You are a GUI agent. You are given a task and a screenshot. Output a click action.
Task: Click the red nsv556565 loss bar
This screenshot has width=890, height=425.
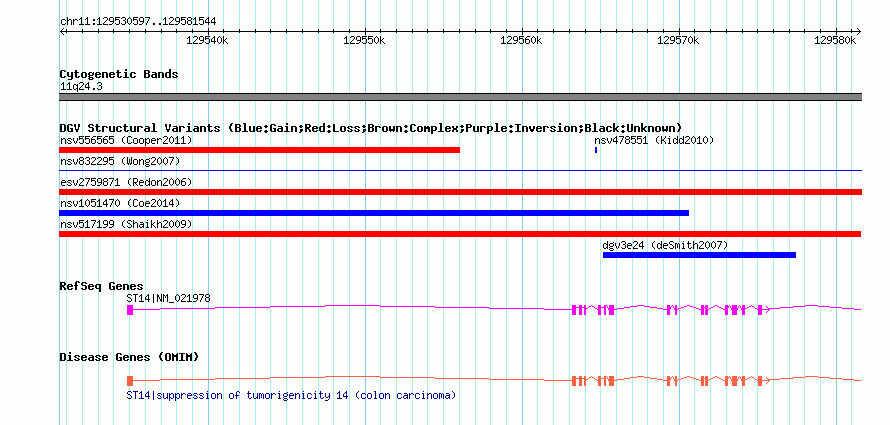pyautogui.click(x=259, y=150)
